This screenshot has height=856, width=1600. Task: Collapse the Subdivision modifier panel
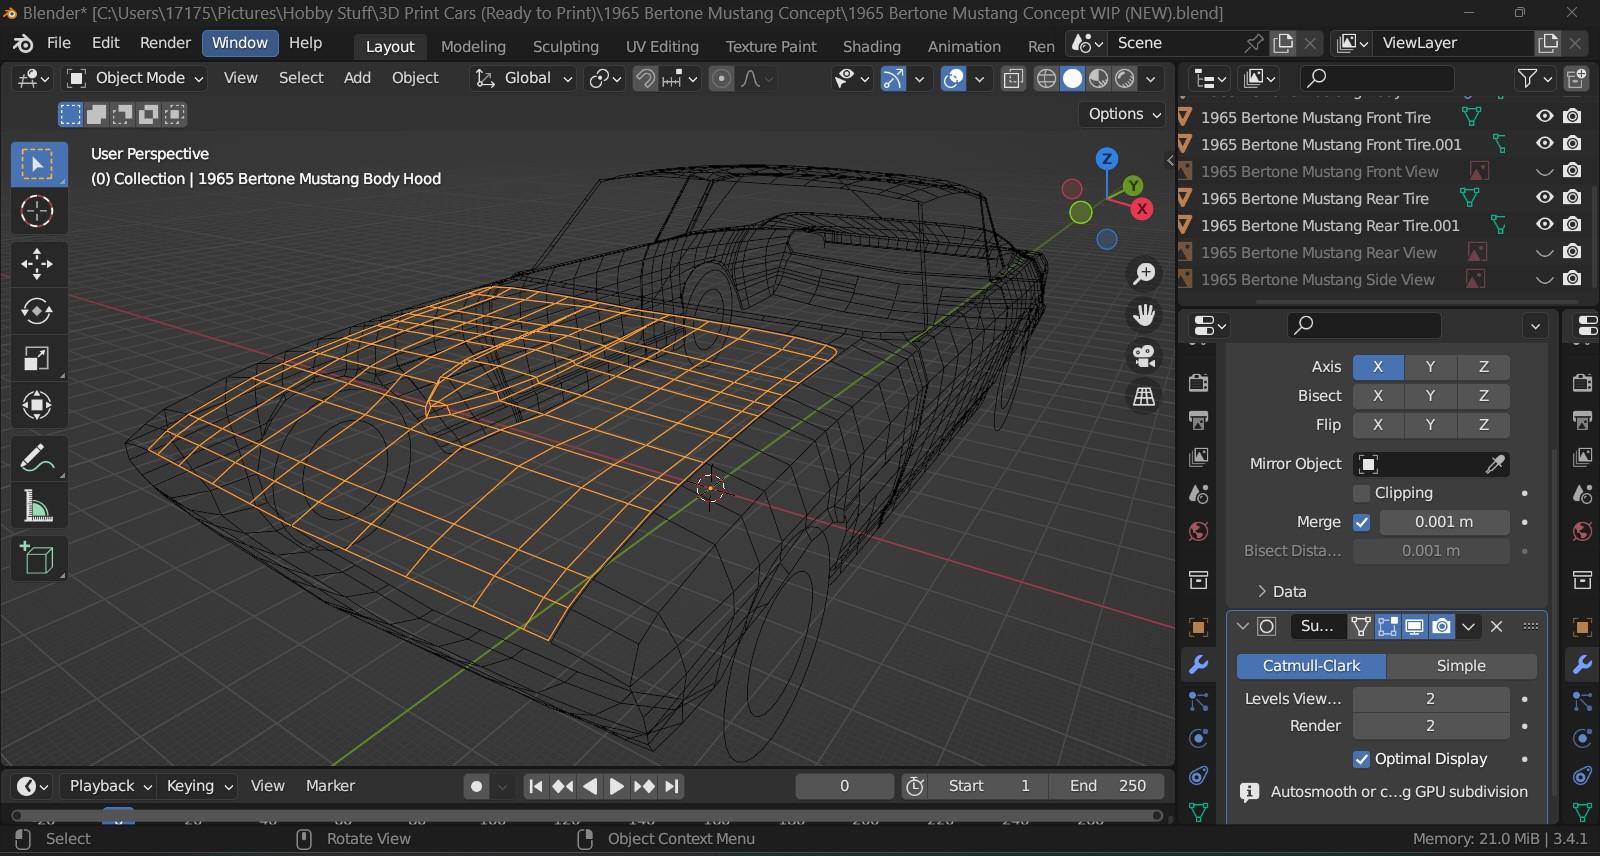click(x=1242, y=626)
